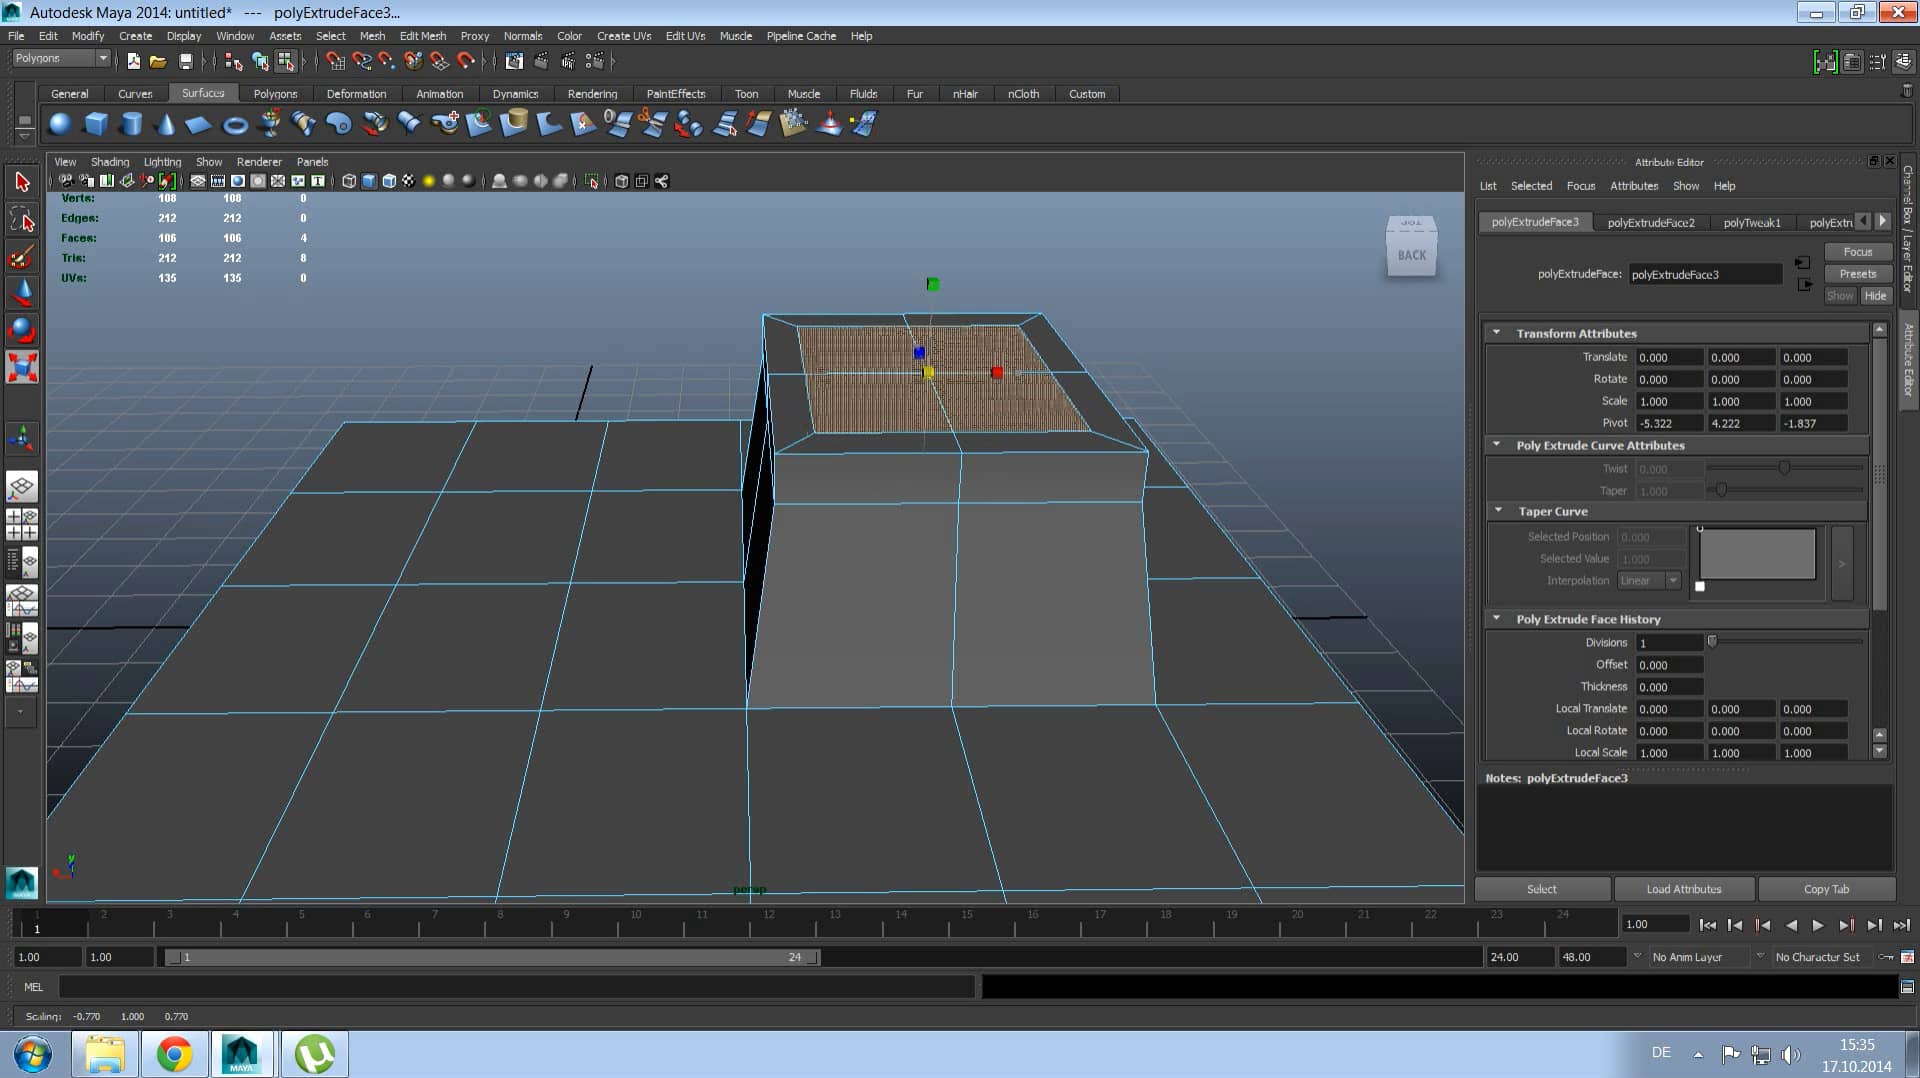Select the Scale tool in the toolbox
Viewport: 1920px width, 1078px height.
pyautogui.click(x=22, y=367)
